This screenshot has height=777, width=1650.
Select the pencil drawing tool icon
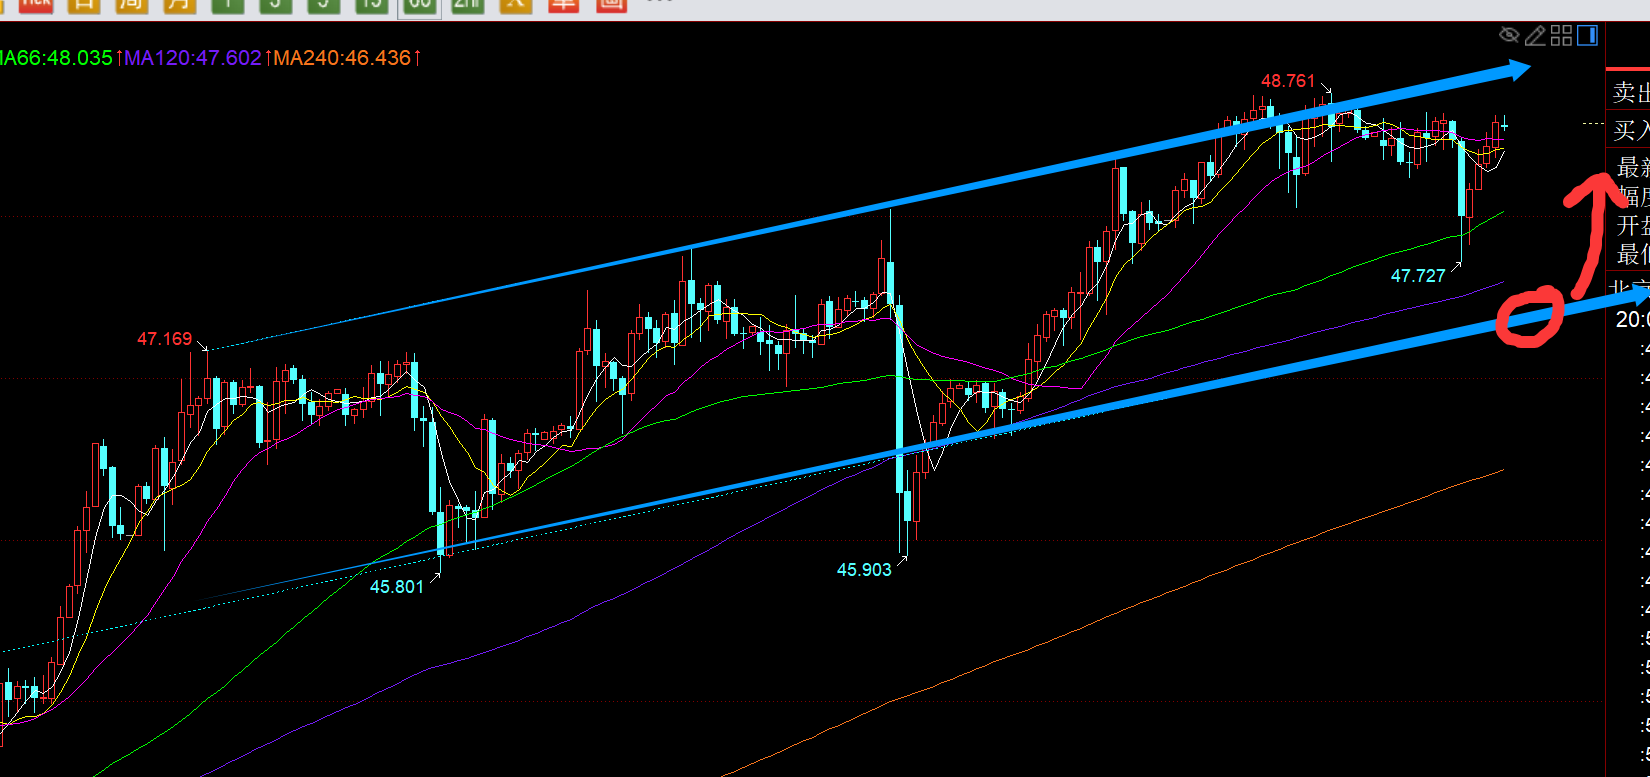(1535, 36)
